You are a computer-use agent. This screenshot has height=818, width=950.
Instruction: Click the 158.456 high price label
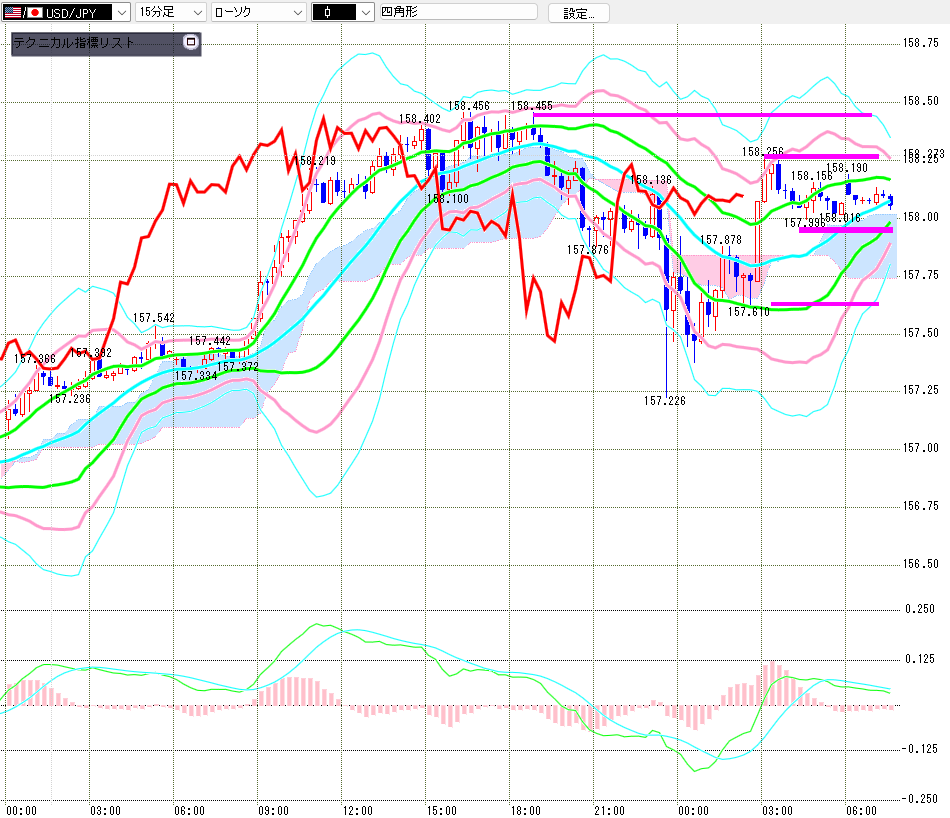pyautogui.click(x=469, y=106)
